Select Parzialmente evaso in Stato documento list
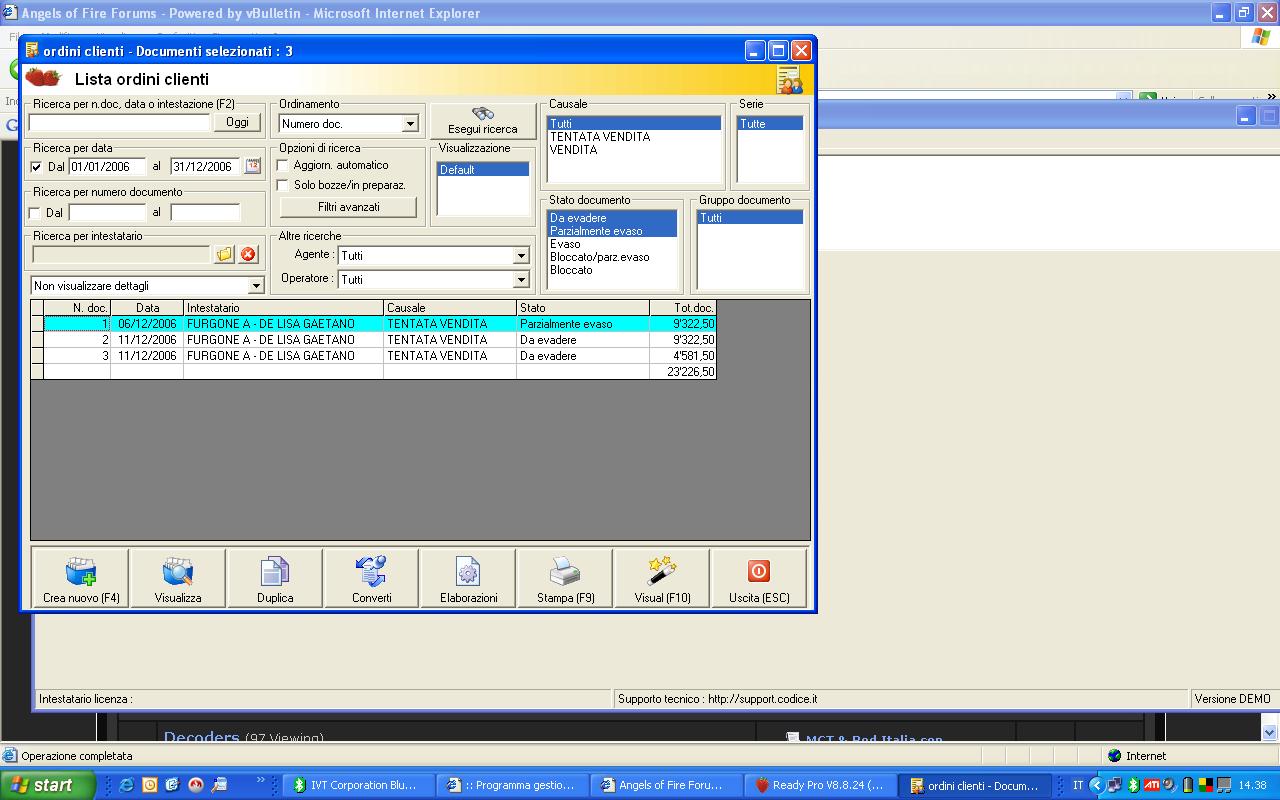The height and width of the screenshot is (800, 1280). (x=612, y=231)
